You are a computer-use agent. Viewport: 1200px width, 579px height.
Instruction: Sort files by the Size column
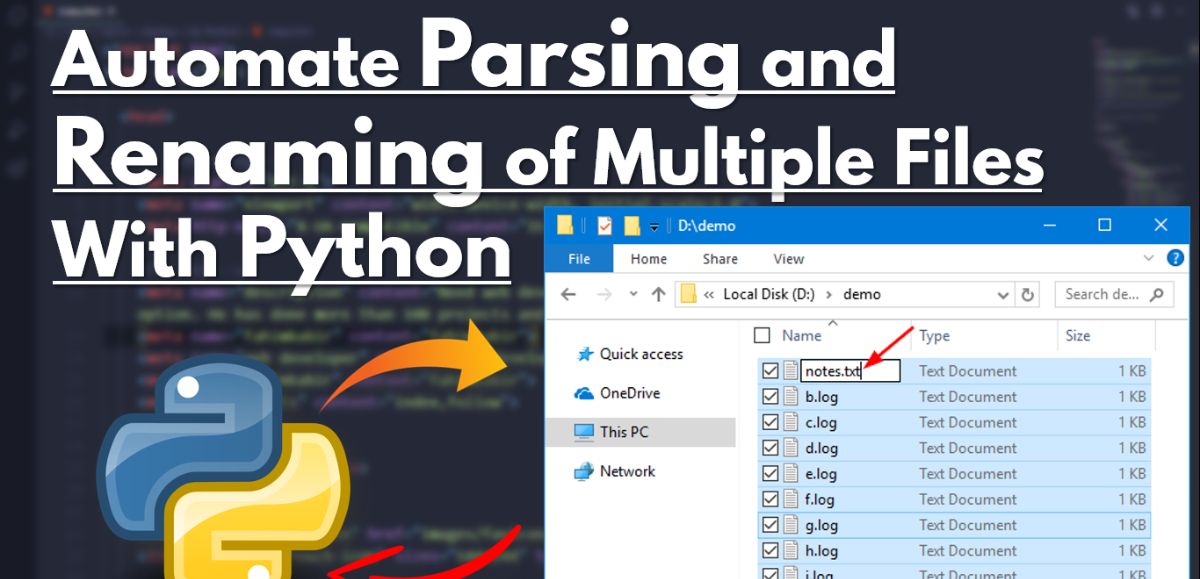coord(1078,336)
